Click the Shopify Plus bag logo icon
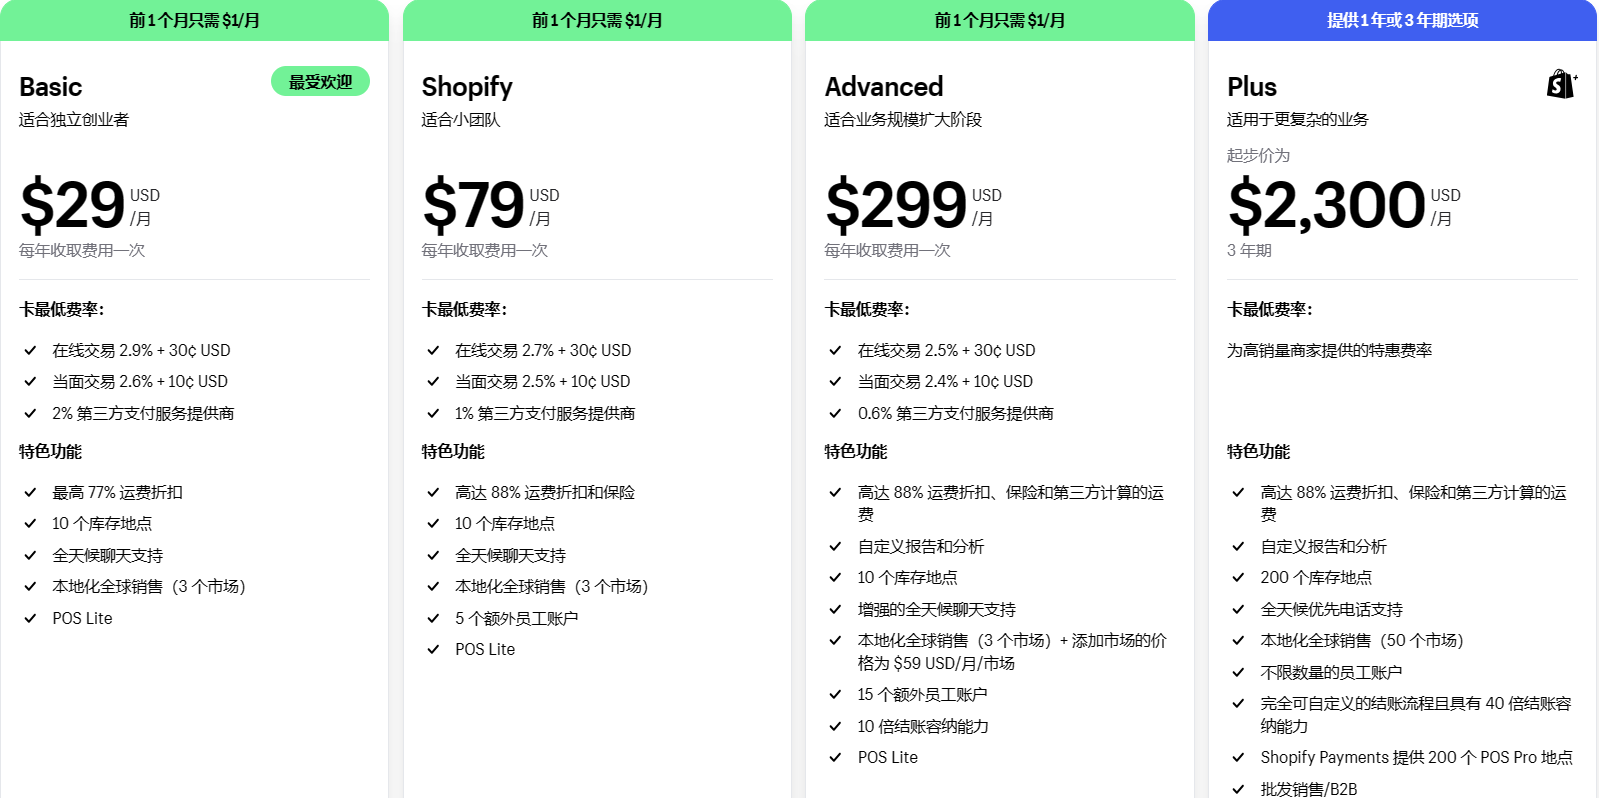This screenshot has width=1599, height=798. click(1561, 84)
